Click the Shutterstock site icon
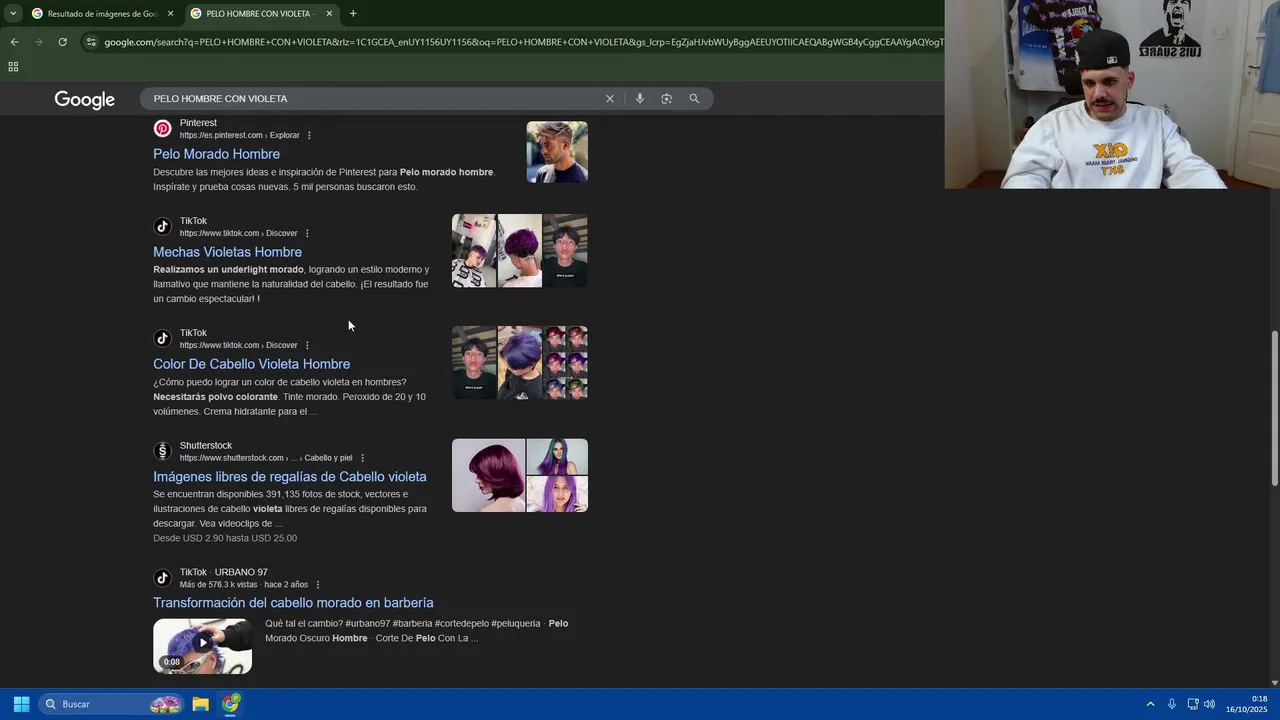This screenshot has width=1280, height=720. click(162, 451)
